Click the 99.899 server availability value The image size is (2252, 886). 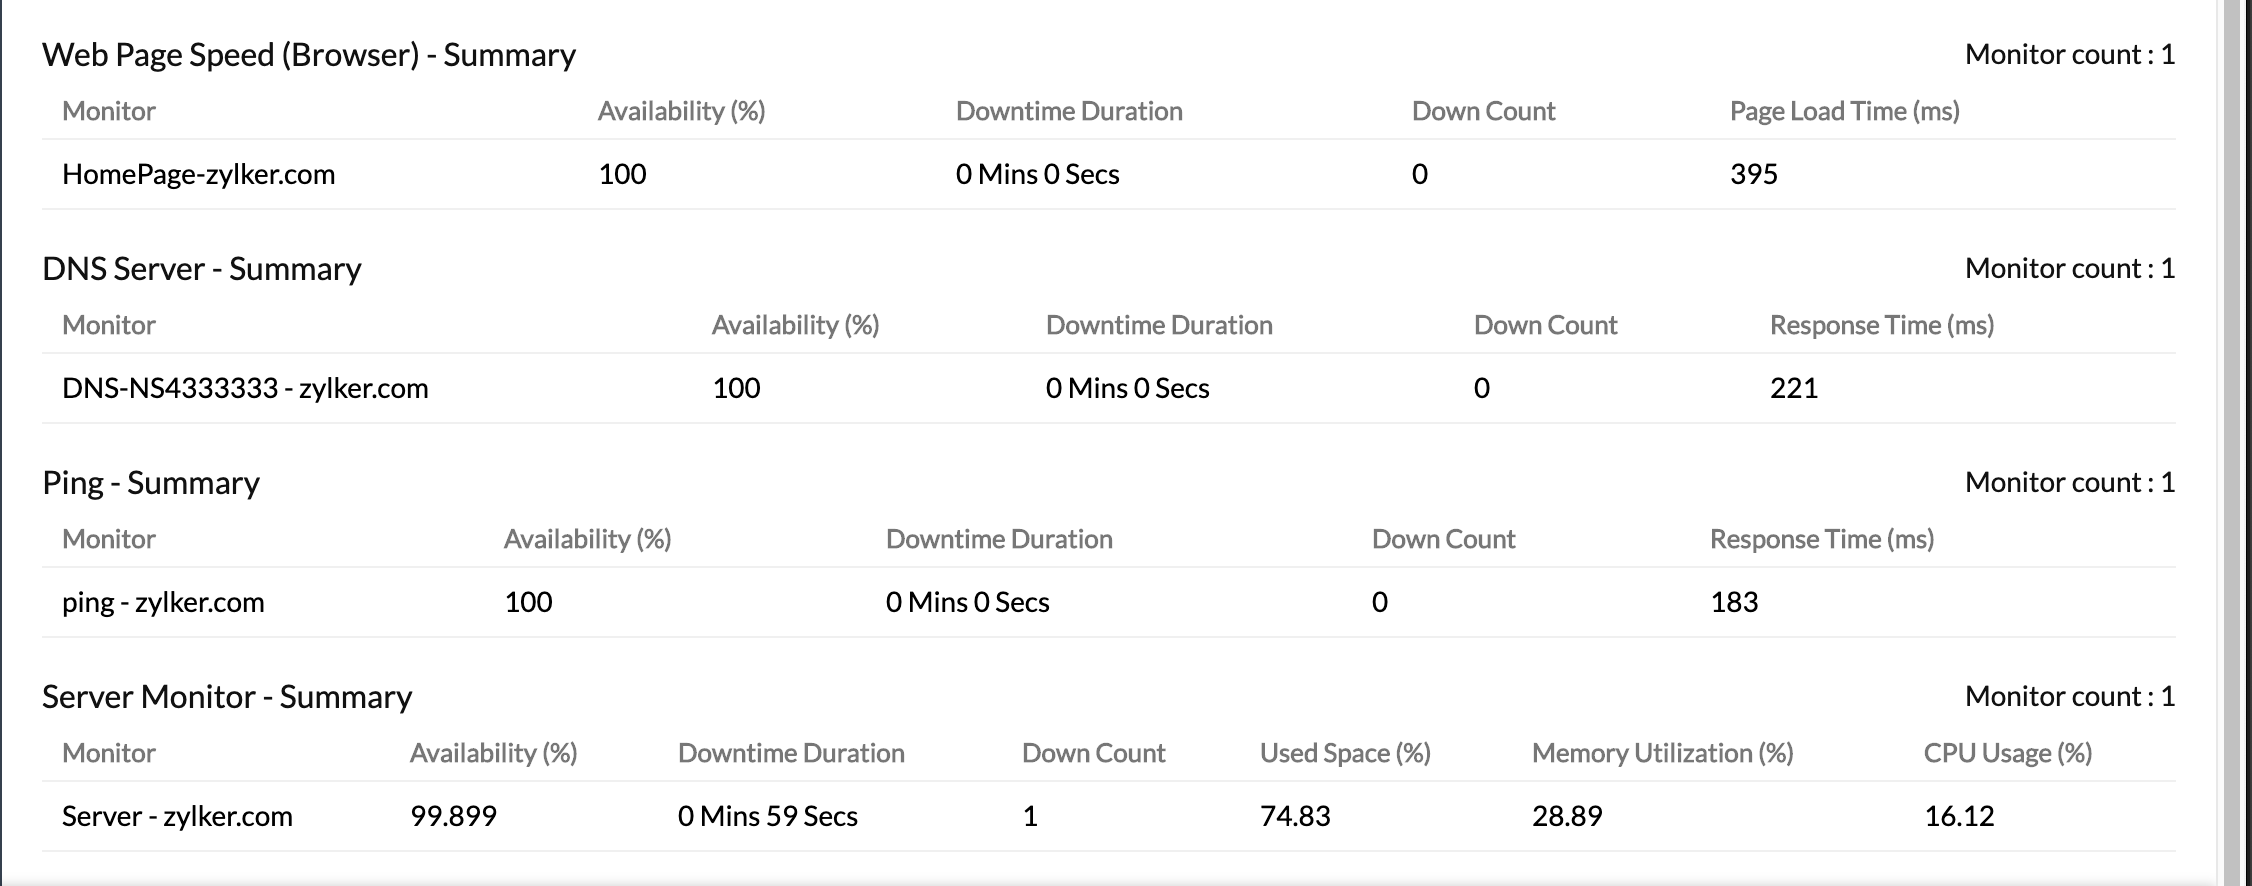453,816
